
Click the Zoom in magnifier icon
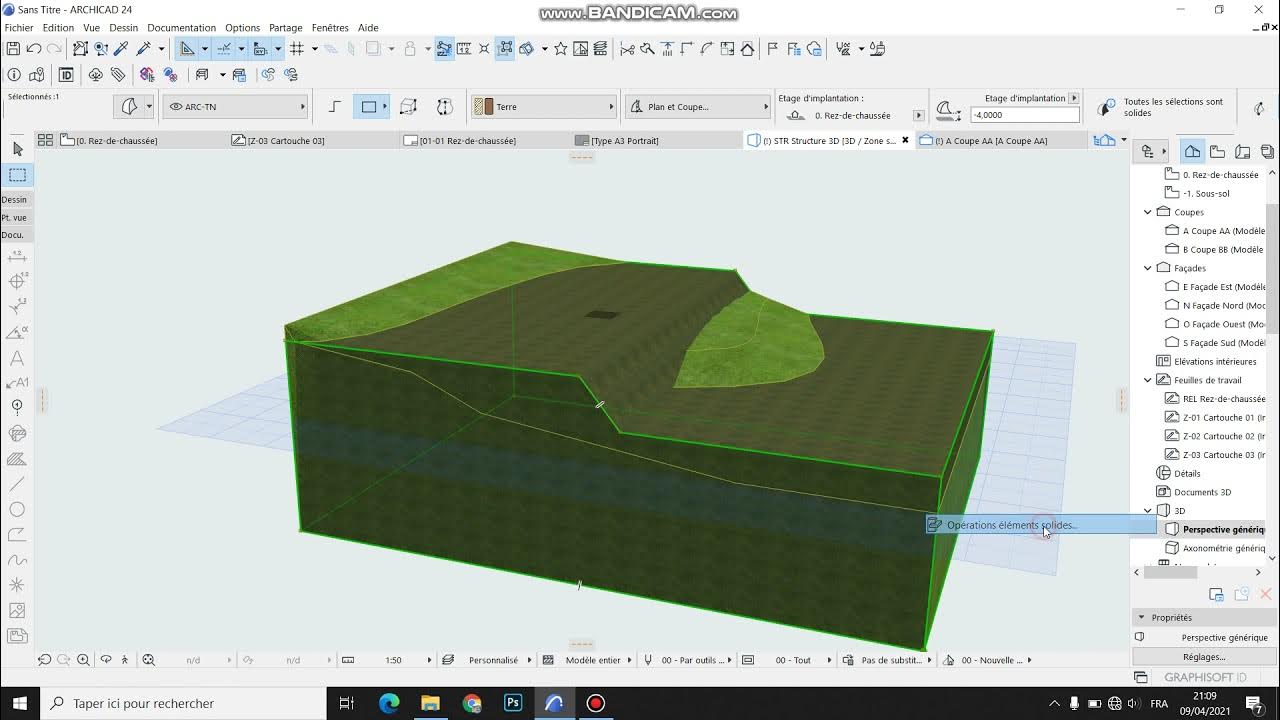83,660
